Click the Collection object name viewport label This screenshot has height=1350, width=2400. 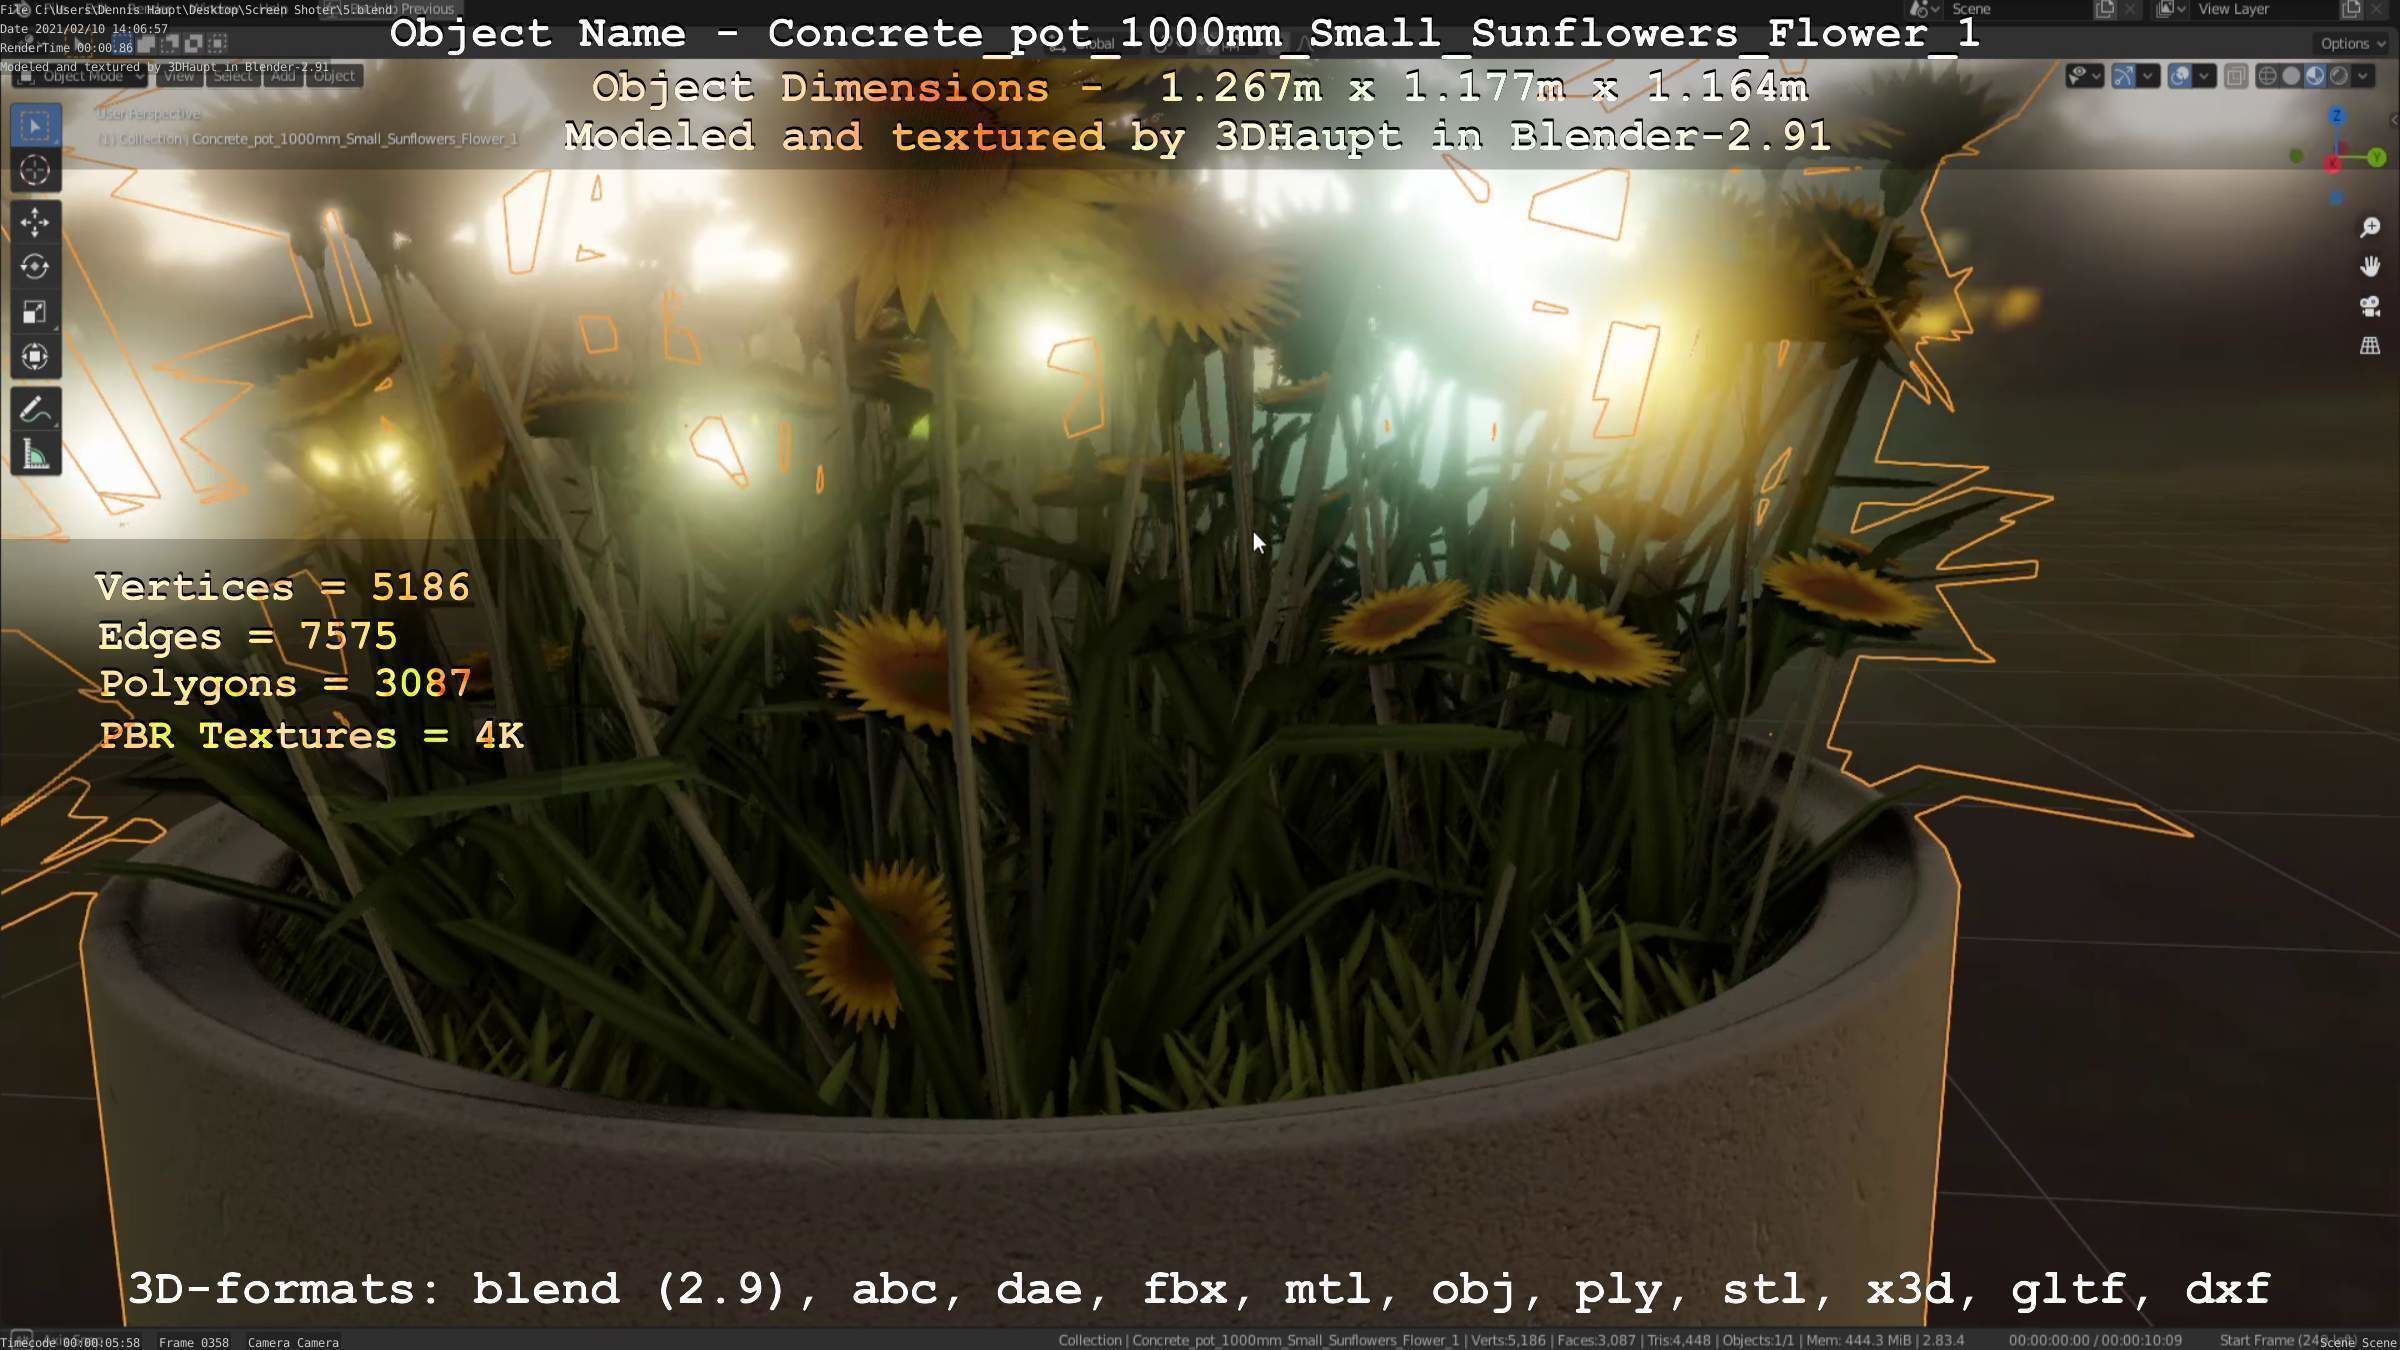tap(307, 139)
